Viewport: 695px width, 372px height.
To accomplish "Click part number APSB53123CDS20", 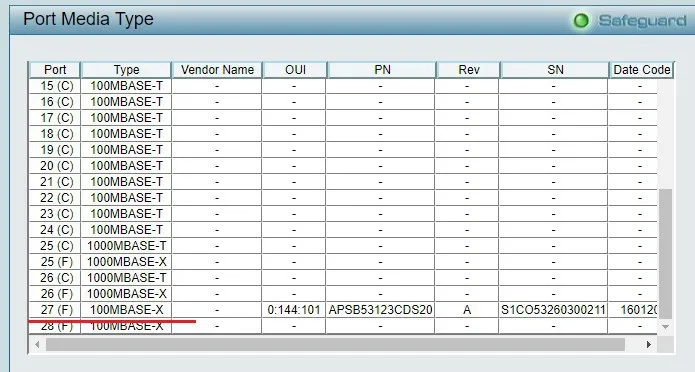I will 380,309.
